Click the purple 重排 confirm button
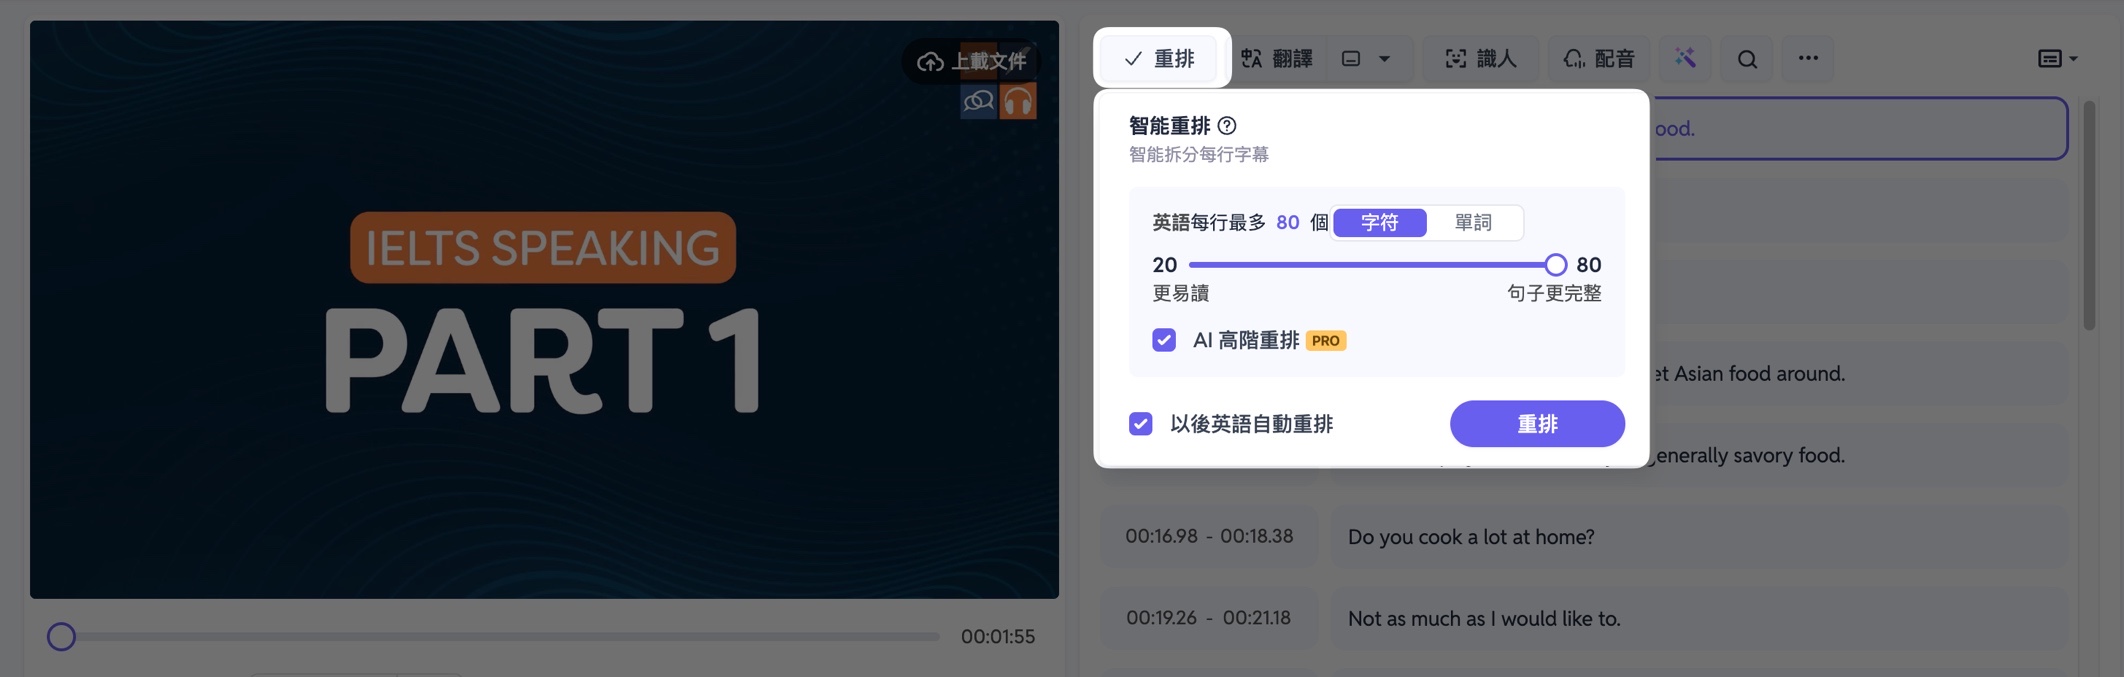This screenshot has width=2124, height=677. (1537, 424)
